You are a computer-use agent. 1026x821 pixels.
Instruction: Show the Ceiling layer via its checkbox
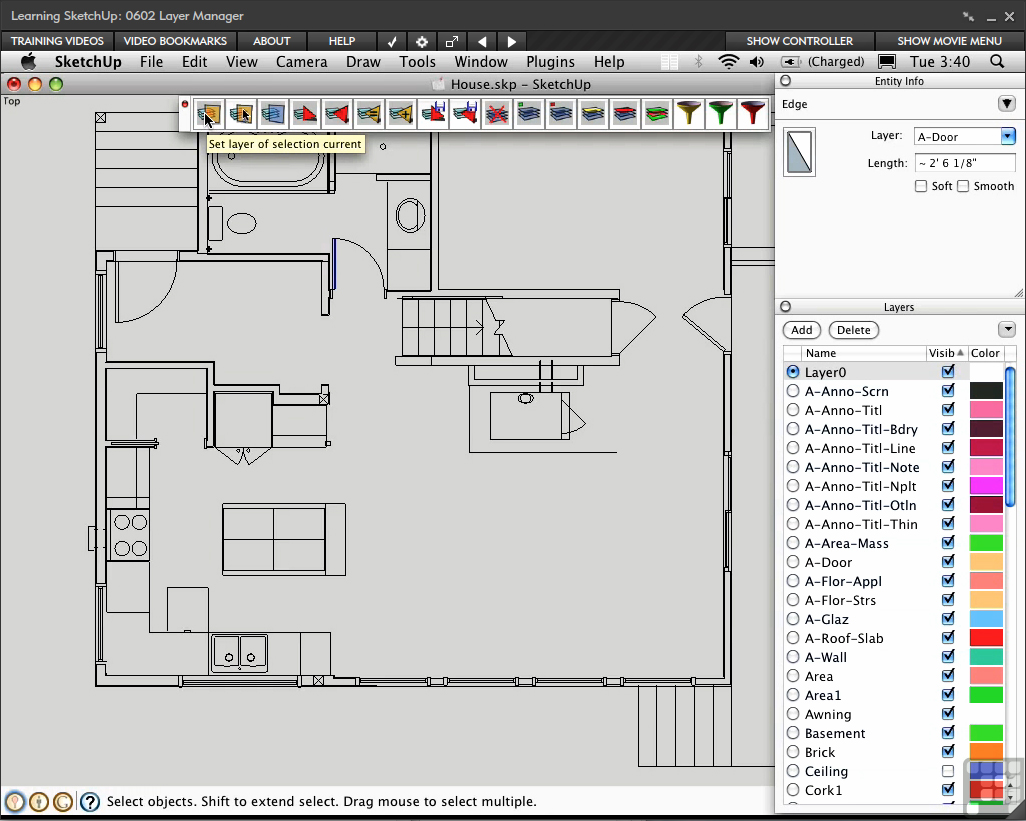[x=947, y=771]
